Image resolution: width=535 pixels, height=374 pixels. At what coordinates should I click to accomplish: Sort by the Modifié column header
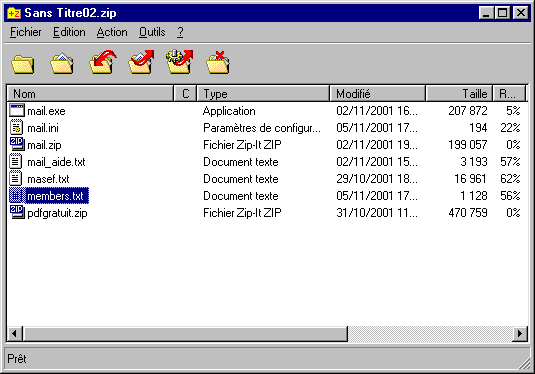[378, 94]
